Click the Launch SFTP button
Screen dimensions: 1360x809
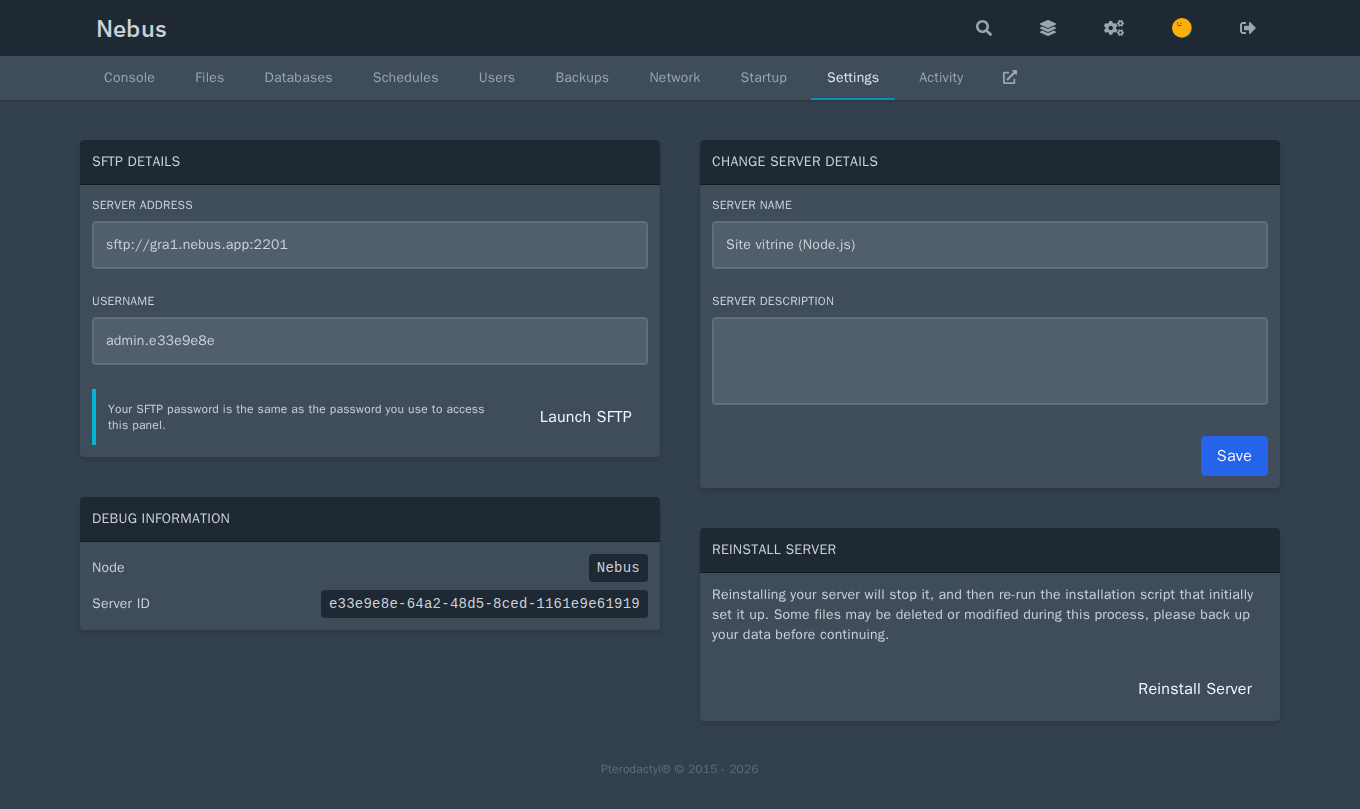(x=586, y=417)
